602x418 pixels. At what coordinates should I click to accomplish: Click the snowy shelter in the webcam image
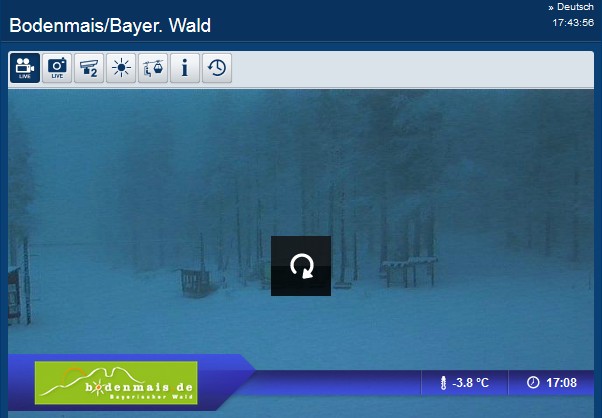pos(409,272)
